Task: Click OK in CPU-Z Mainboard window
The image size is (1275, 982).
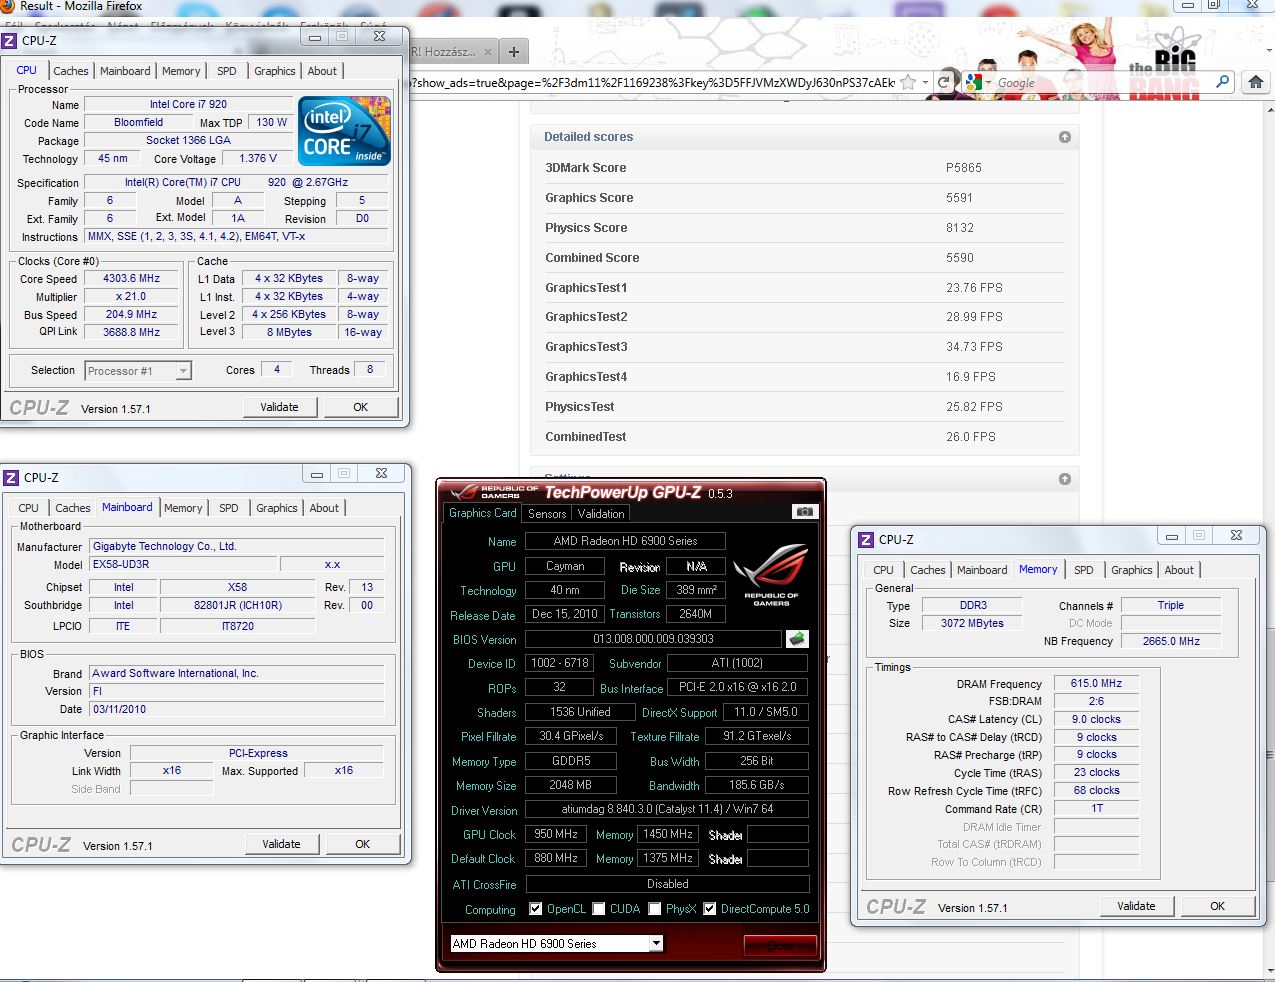Action: [x=363, y=844]
